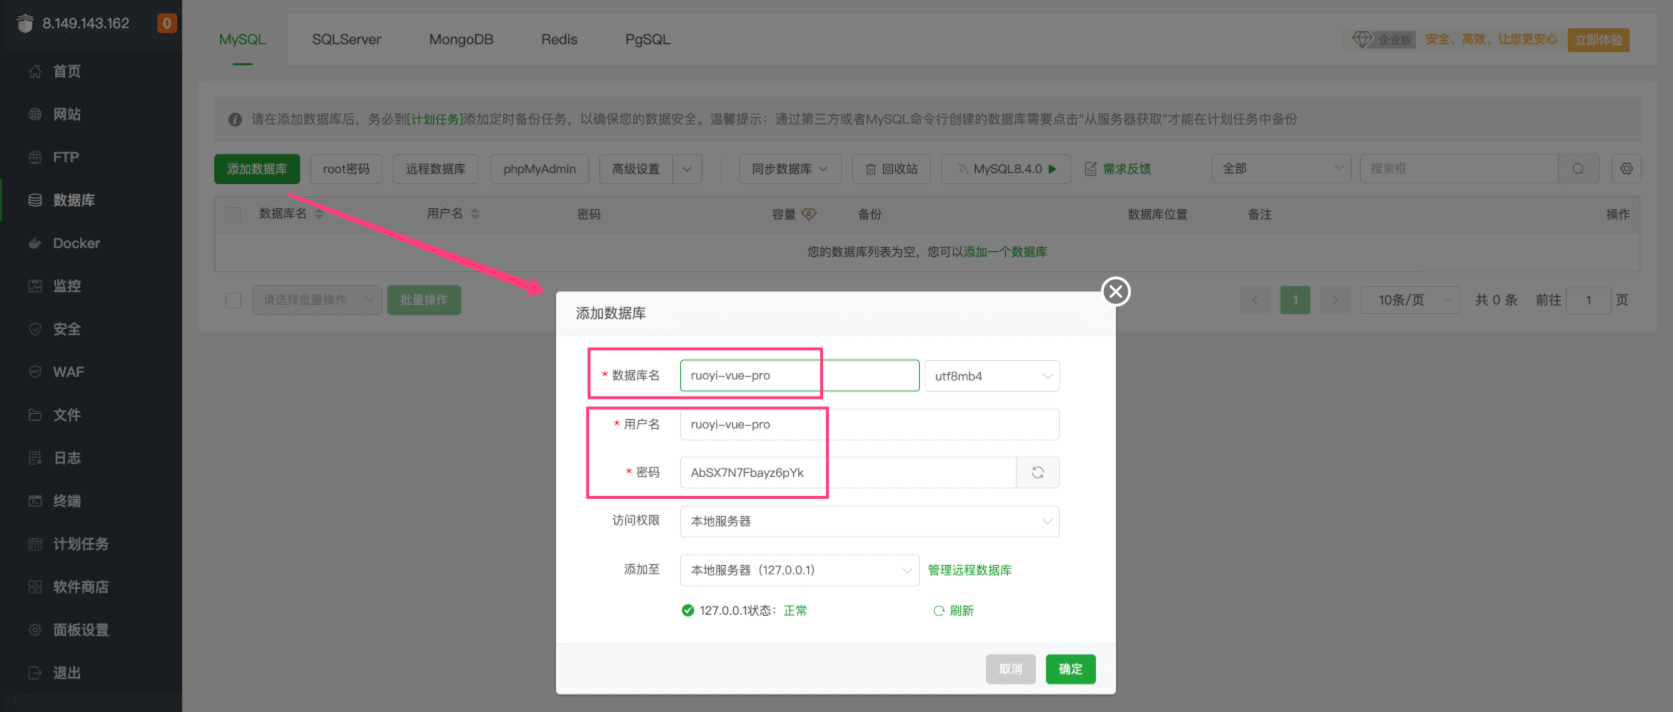The height and width of the screenshot is (712, 1673).
Task: Click the refresh status link
Action: [x=954, y=611]
